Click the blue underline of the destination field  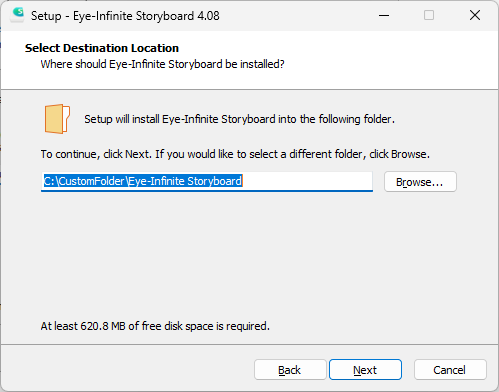pos(207,191)
